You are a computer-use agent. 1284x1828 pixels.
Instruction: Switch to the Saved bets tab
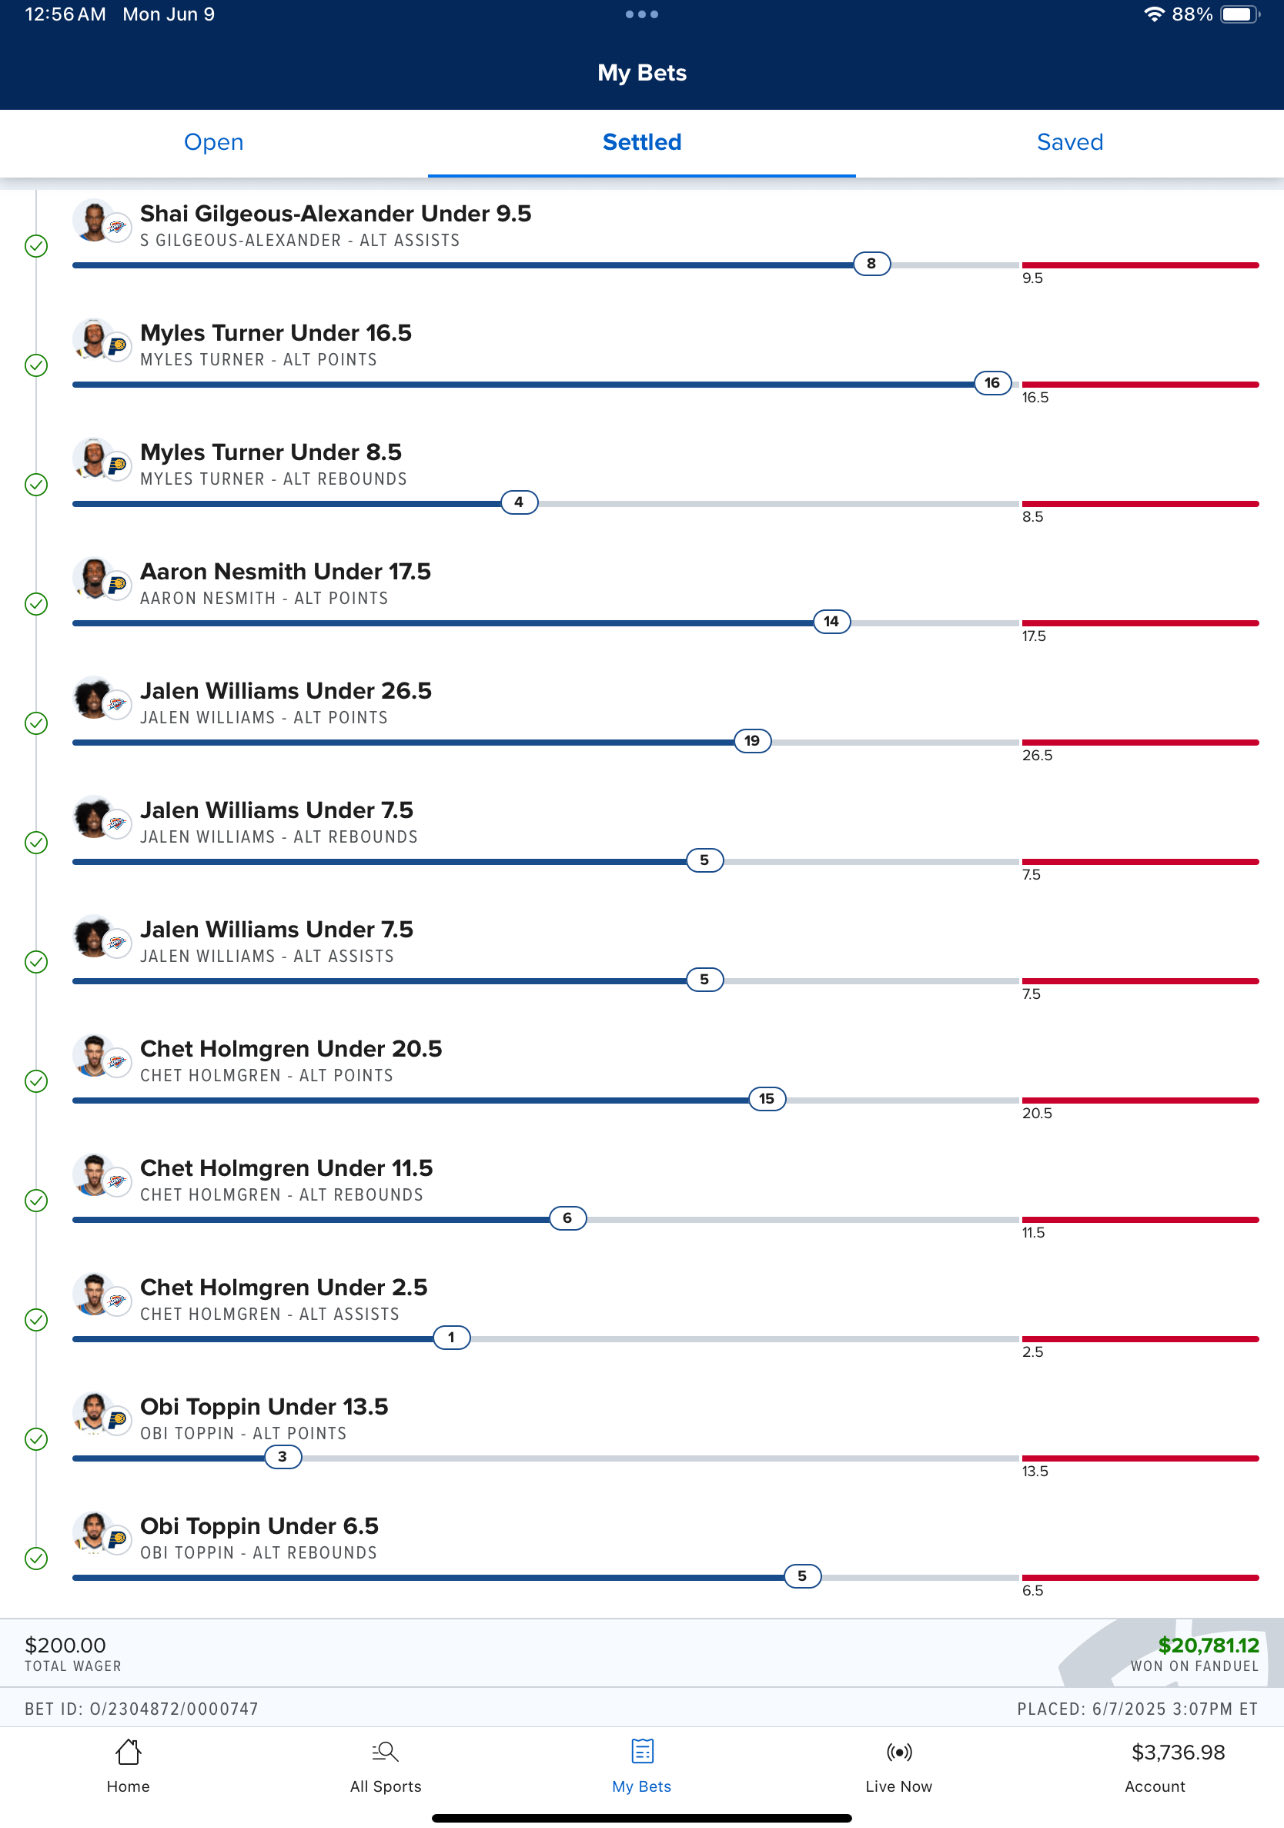pyautogui.click(x=1070, y=142)
